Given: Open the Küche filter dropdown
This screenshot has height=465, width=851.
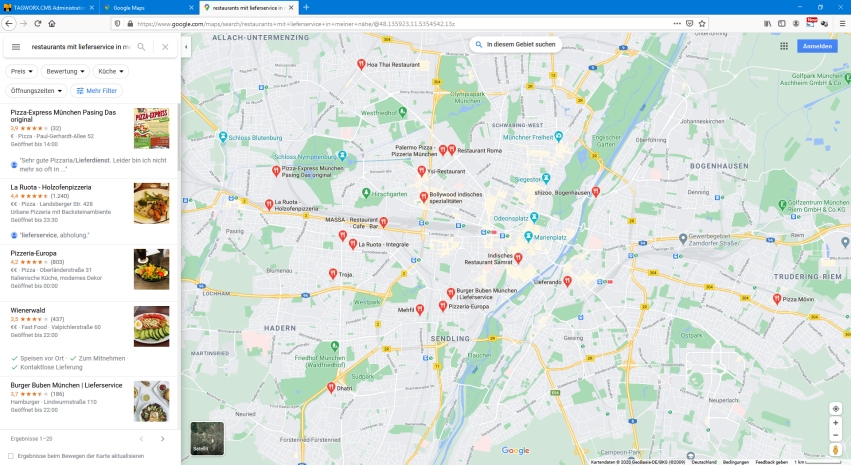Looking at the screenshot, I should pyautogui.click(x=110, y=71).
